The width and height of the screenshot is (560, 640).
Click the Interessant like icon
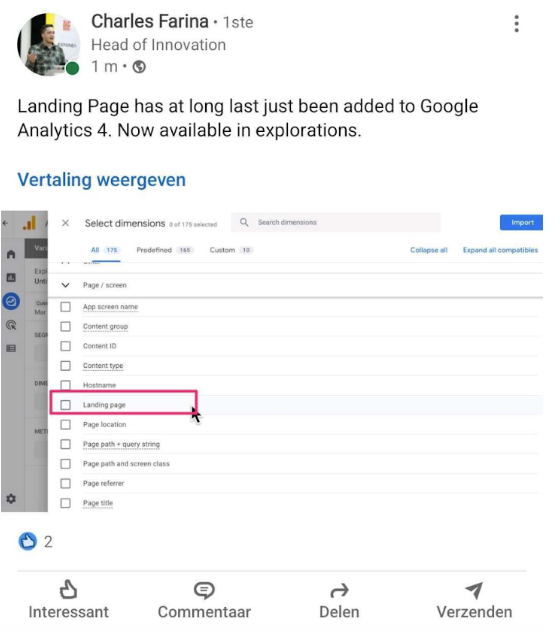point(68,589)
